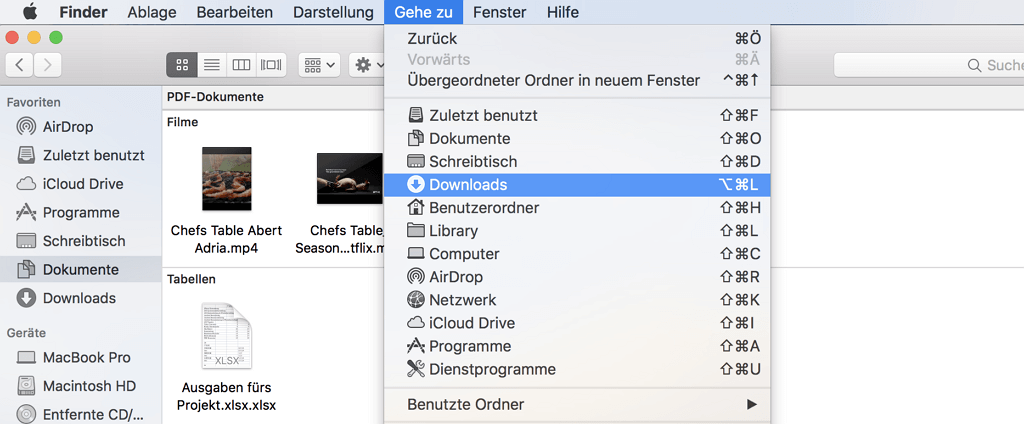Open the Ablage menu

152,12
